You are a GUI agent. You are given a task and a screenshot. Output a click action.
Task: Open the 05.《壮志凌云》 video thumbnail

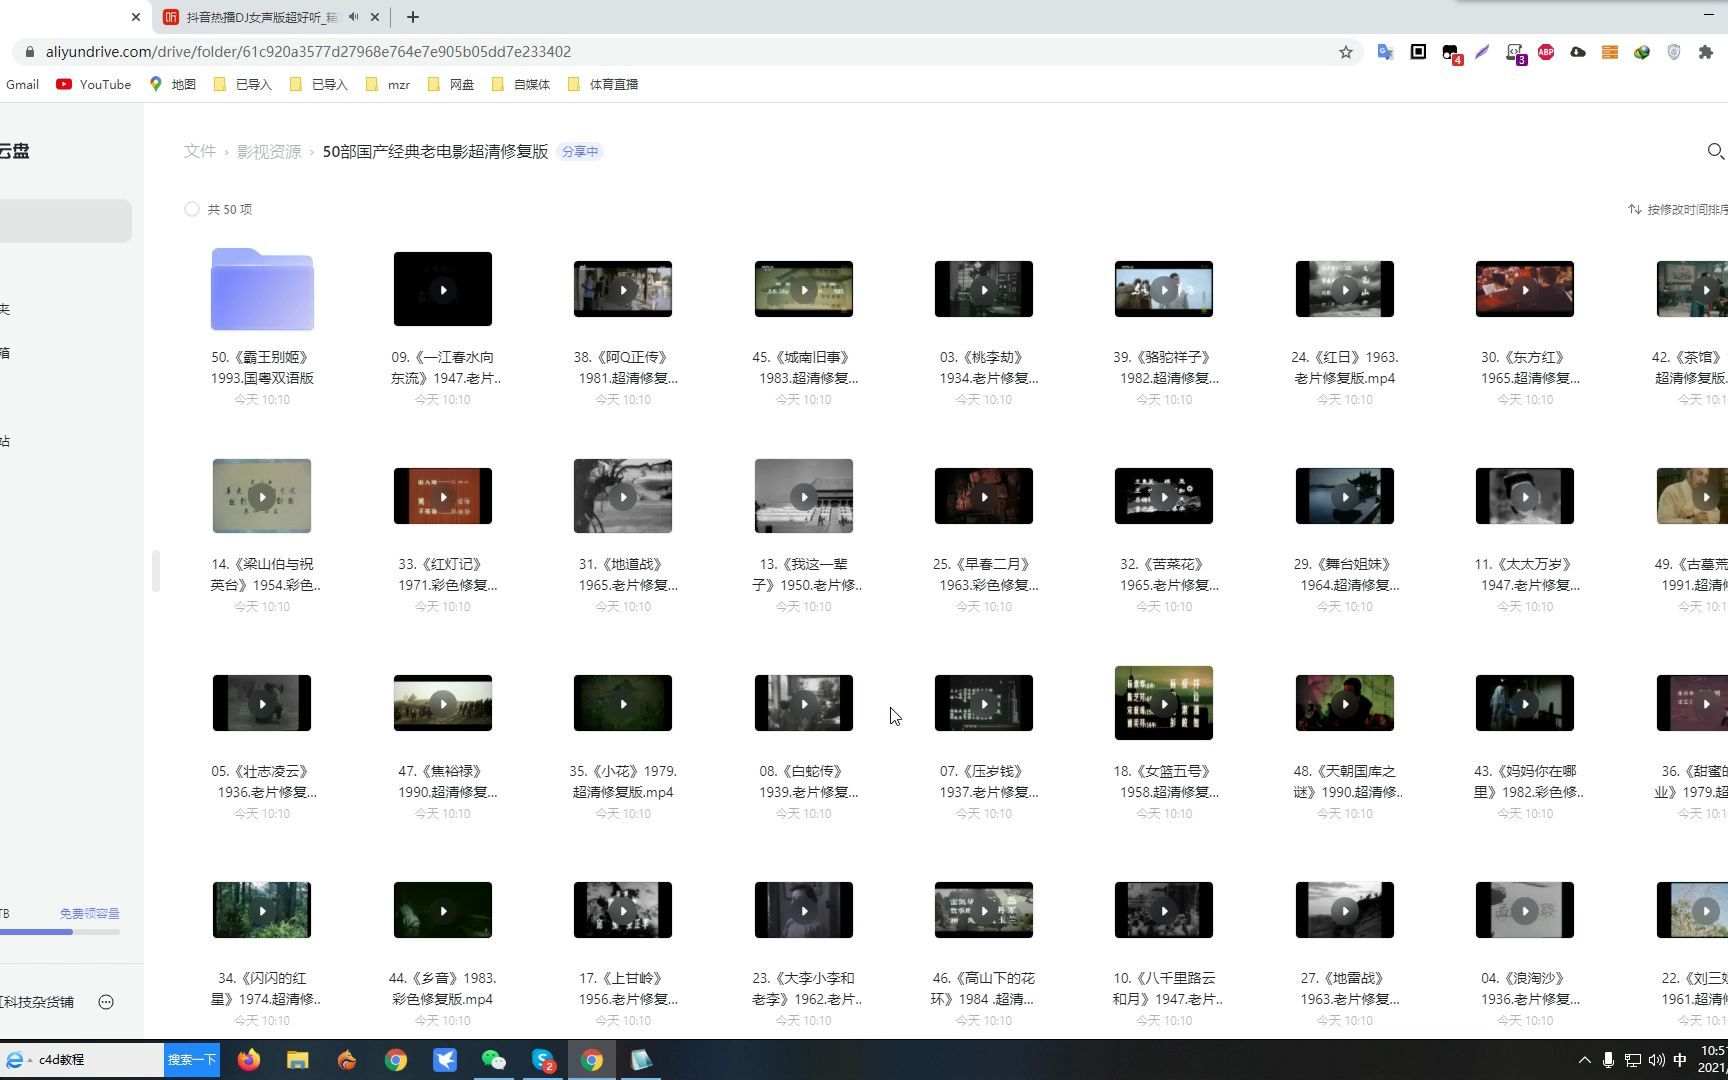click(x=262, y=703)
